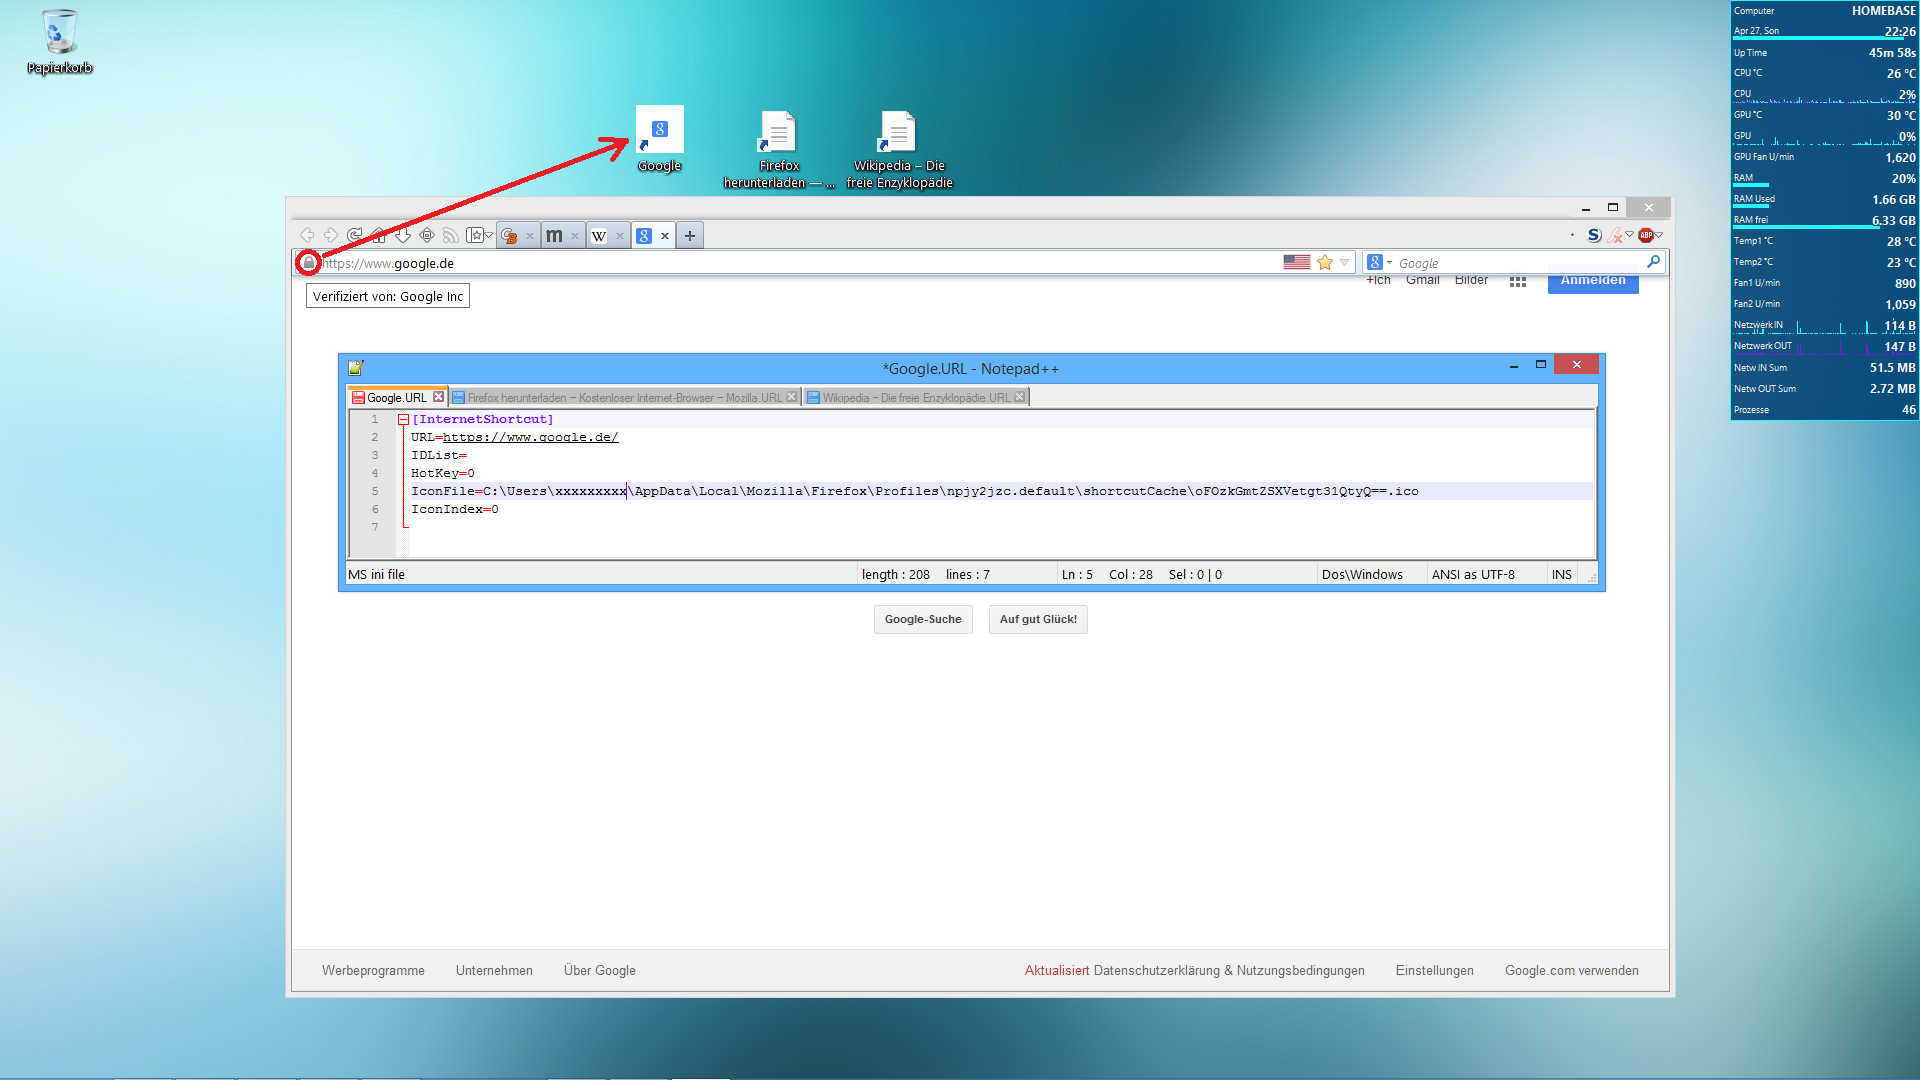The width and height of the screenshot is (1920, 1080).
Task: Click the IconFile path line in editor
Action: point(914,491)
